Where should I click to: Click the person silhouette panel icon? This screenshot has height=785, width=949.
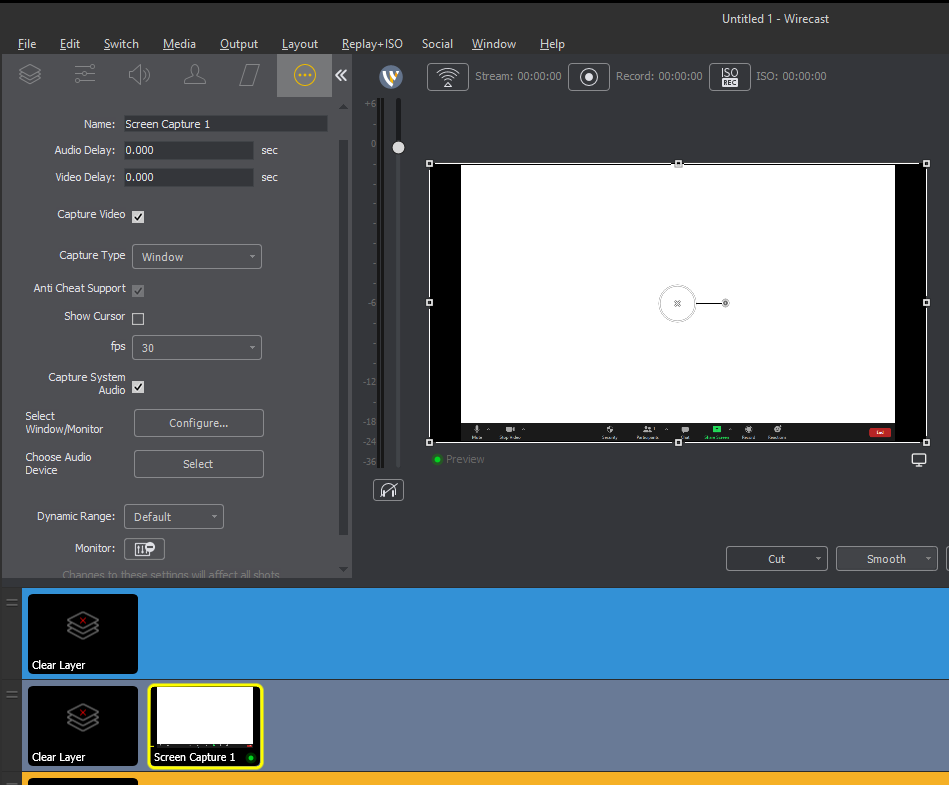click(x=194, y=74)
